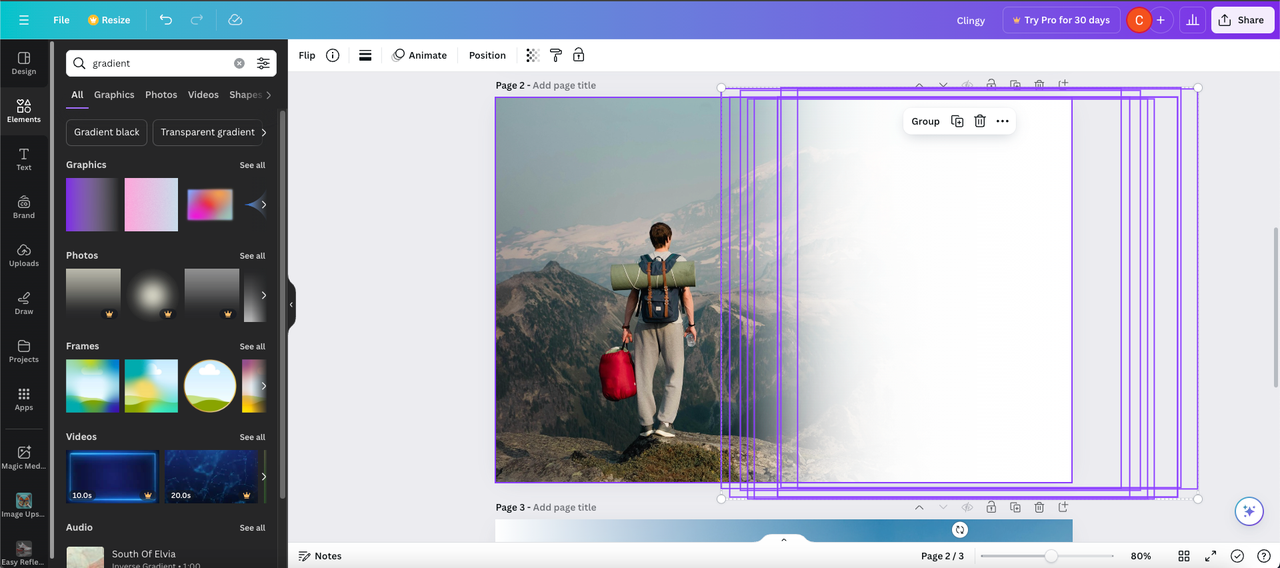This screenshot has width=1280, height=568.
Task: Select the Gradient black suggestion chip
Action: coord(107,132)
